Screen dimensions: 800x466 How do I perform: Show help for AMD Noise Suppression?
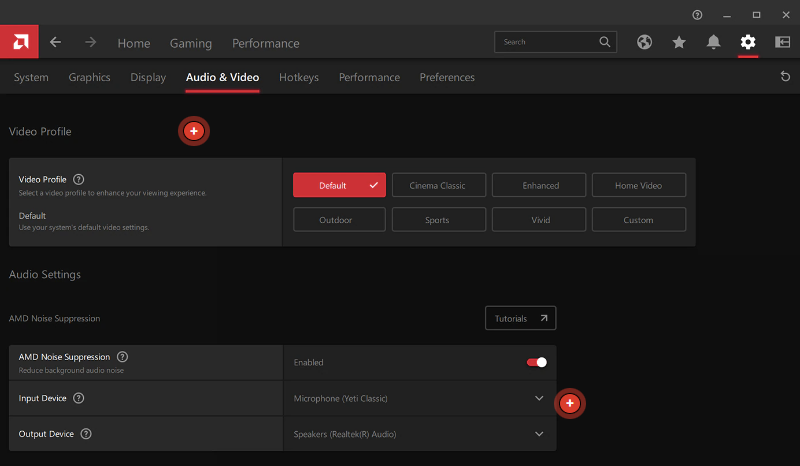pos(122,357)
